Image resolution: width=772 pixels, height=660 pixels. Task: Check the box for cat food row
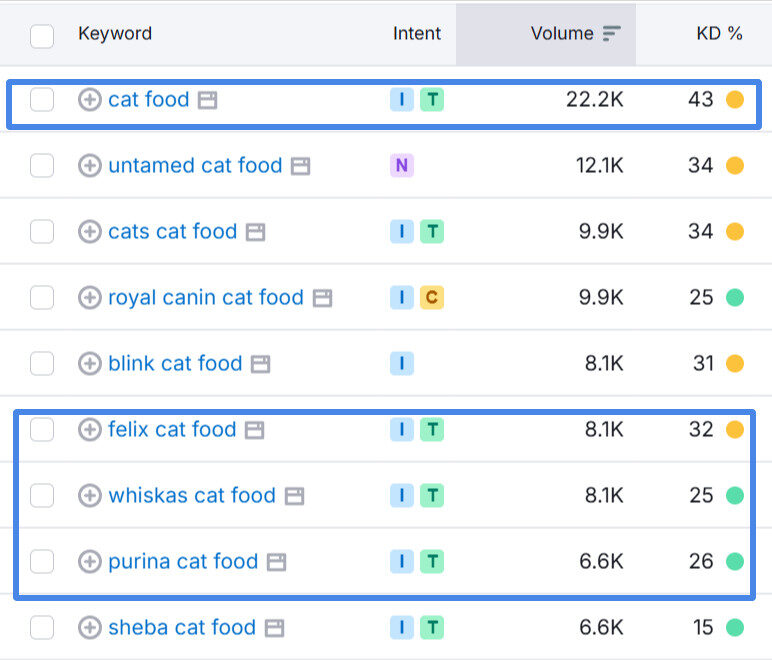(x=42, y=99)
